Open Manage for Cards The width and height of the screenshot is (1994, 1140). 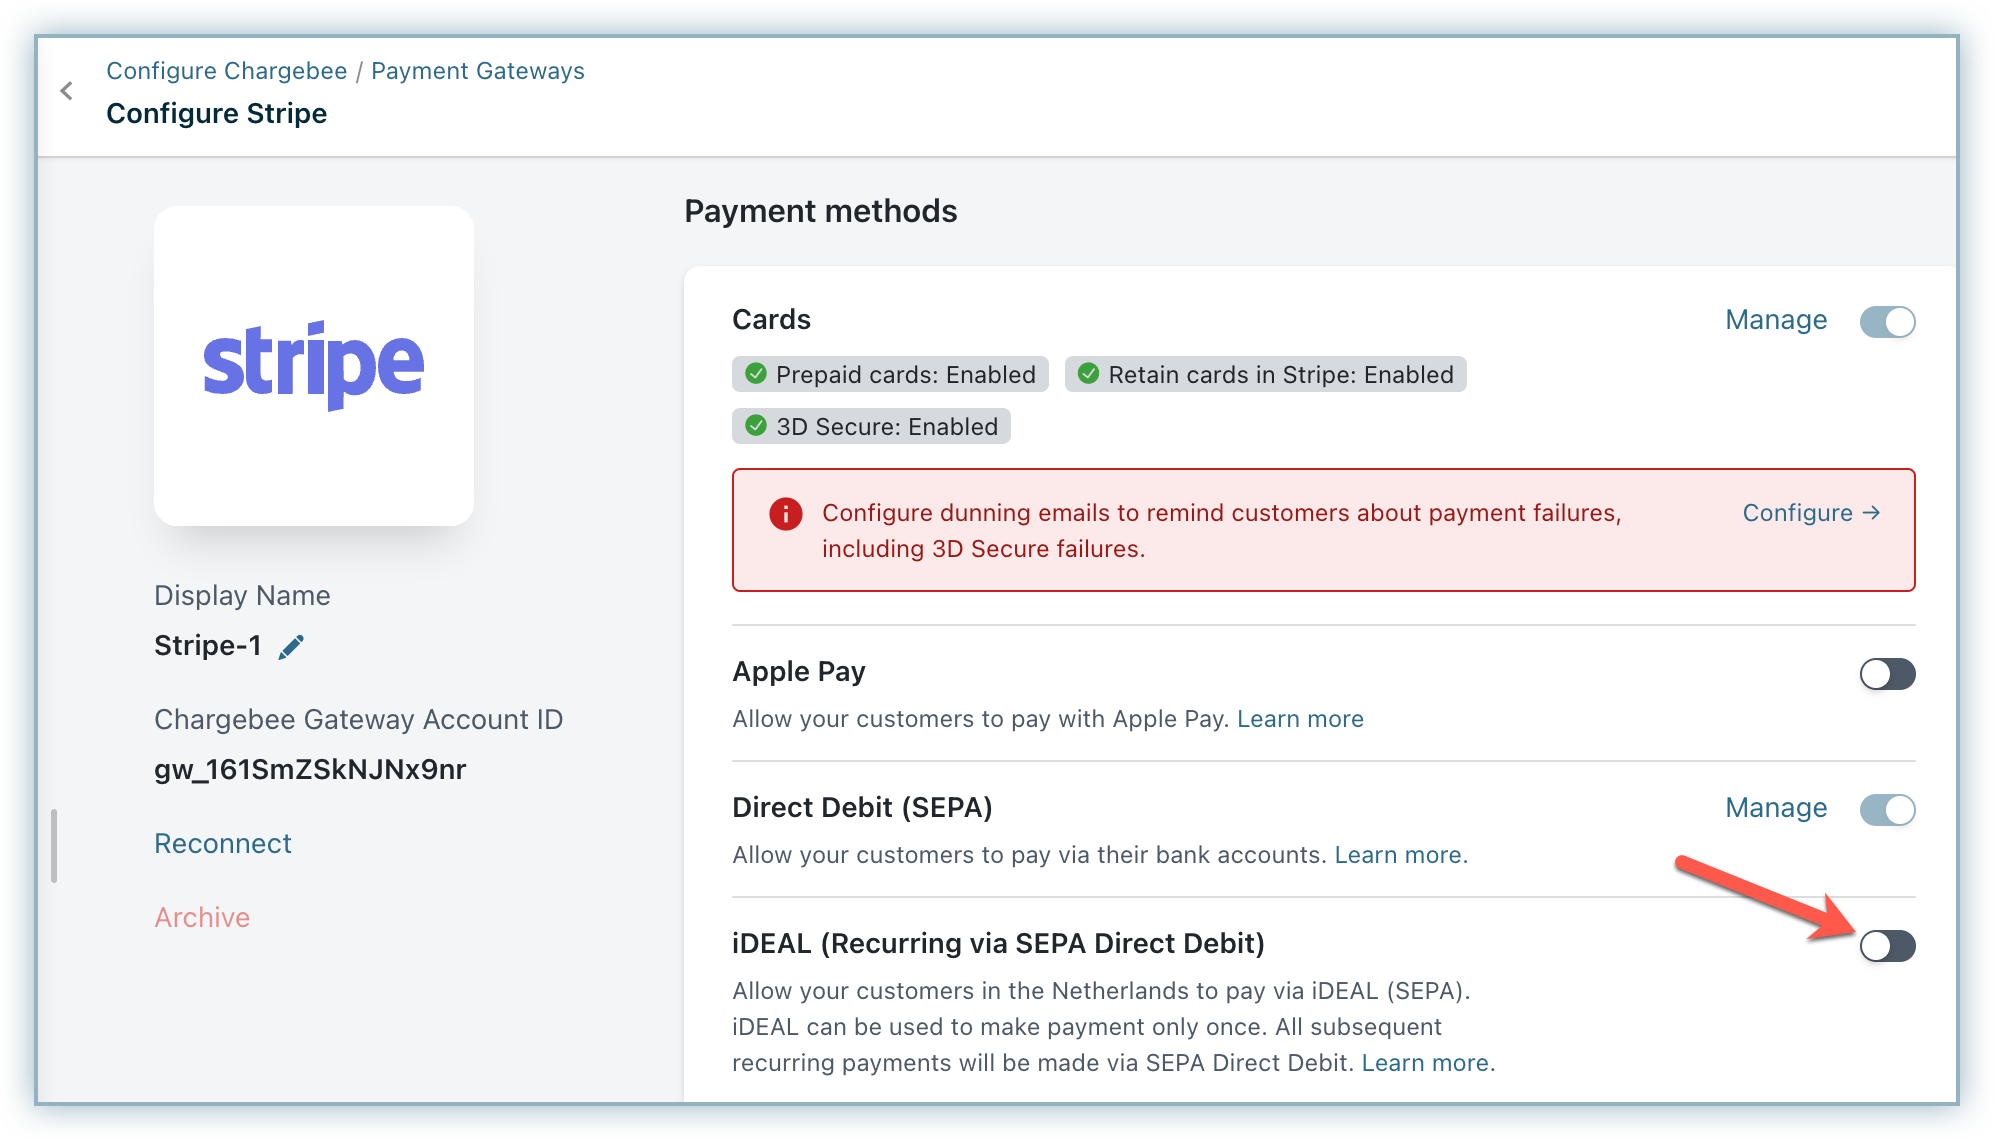[1775, 320]
